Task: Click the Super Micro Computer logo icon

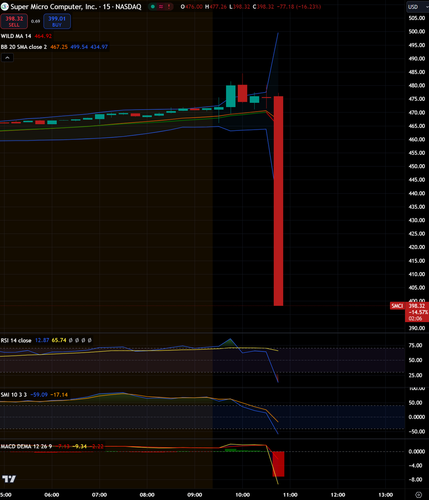Action: pos(4,6)
